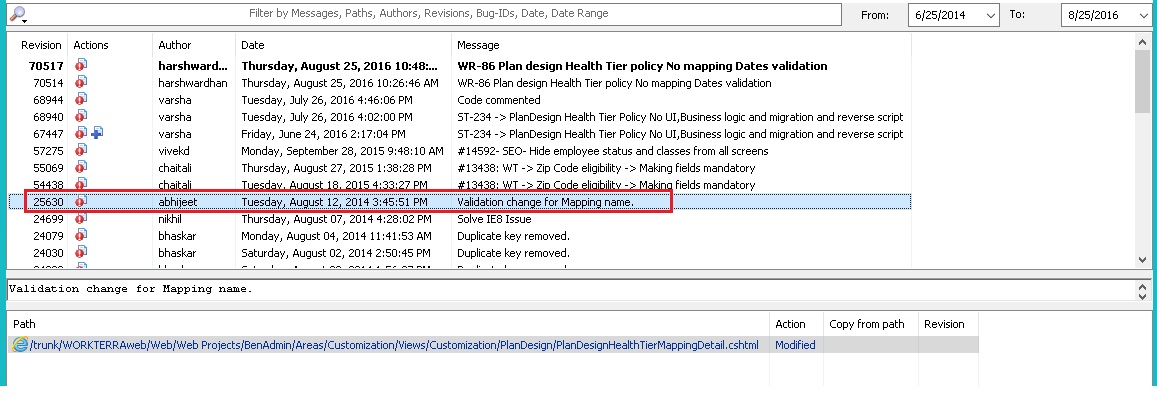Select revision number 24079
The height and width of the screenshot is (399, 1157).
pyautogui.click(x=48, y=235)
